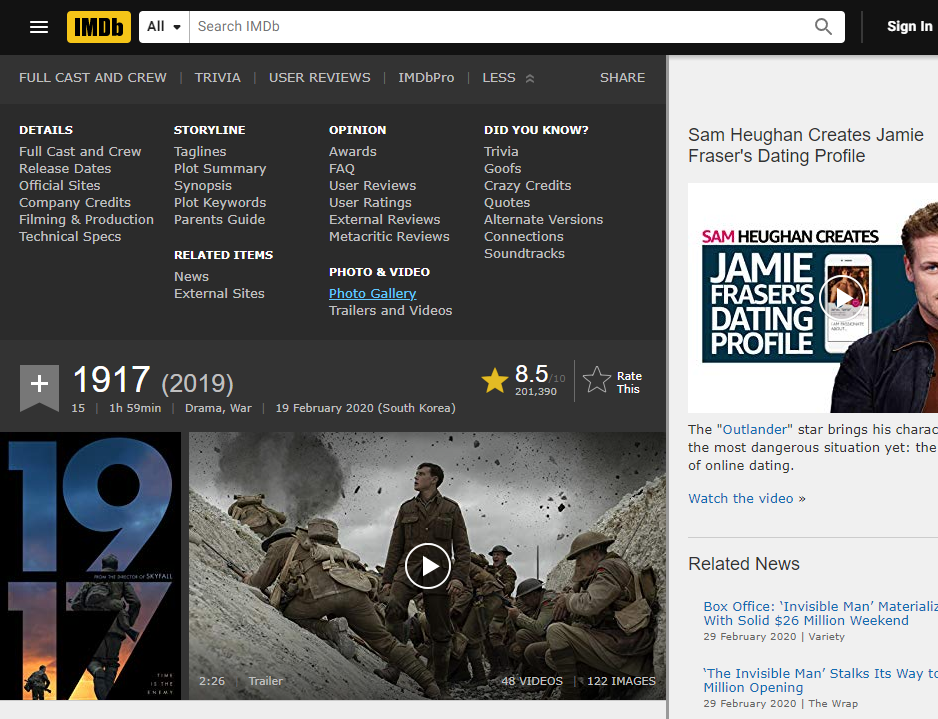The image size is (938, 719).
Task: Open Photo Gallery link
Action: click(x=373, y=294)
